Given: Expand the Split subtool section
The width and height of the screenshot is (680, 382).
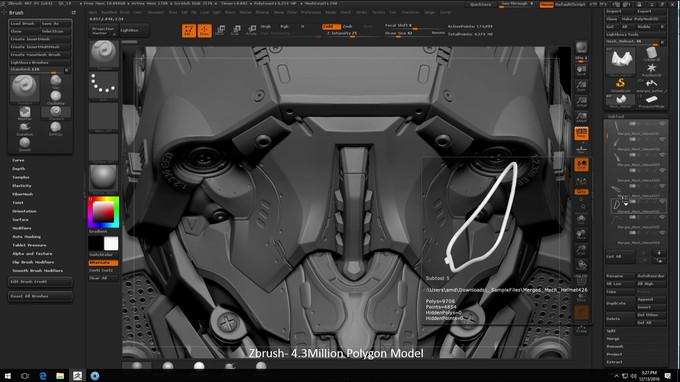Looking at the screenshot, I should point(611,331).
